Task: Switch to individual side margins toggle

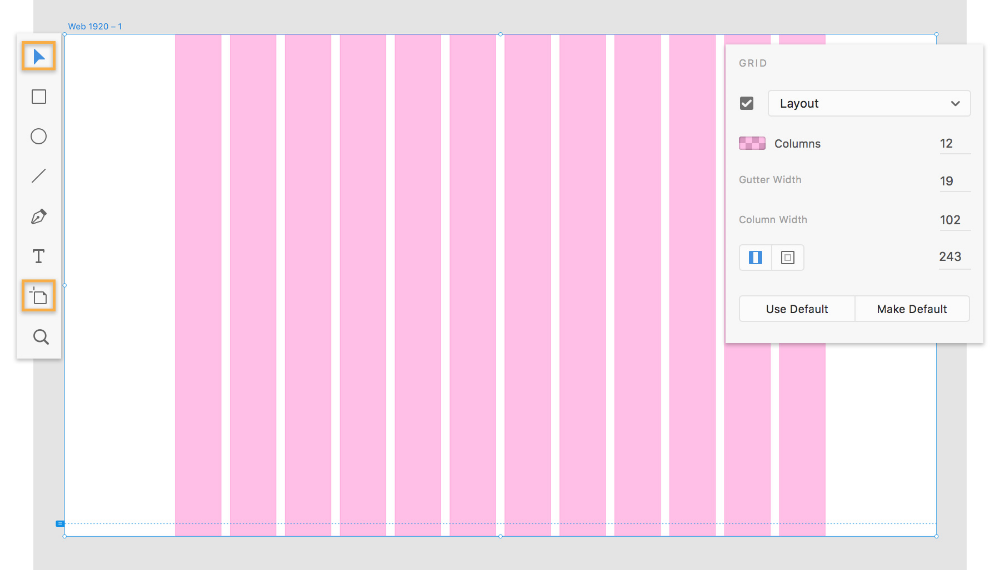Action: [788, 258]
